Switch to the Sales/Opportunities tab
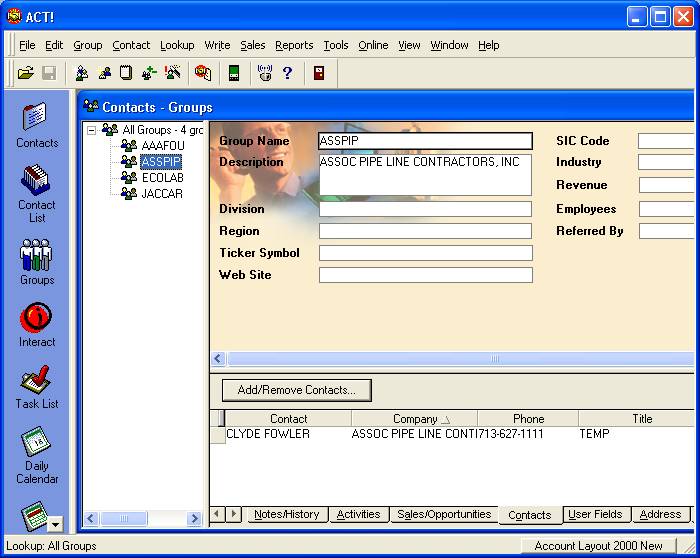The image size is (700, 558). pyautogui.click(x=444, y=514)
